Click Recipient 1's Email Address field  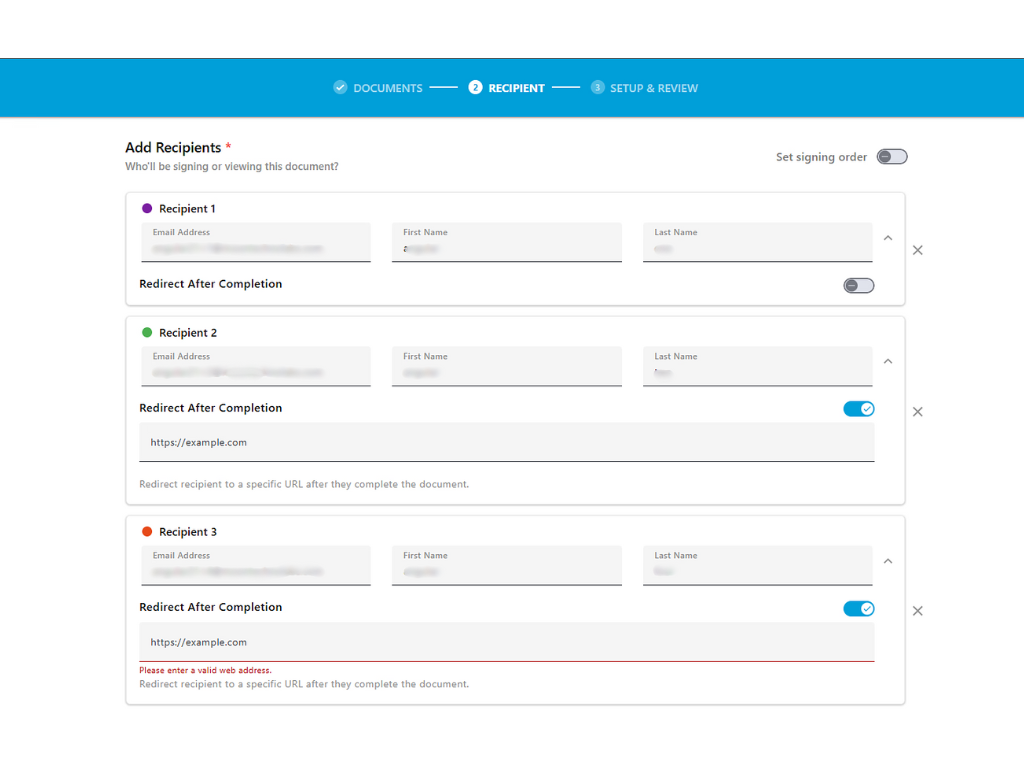pos(256,245)
